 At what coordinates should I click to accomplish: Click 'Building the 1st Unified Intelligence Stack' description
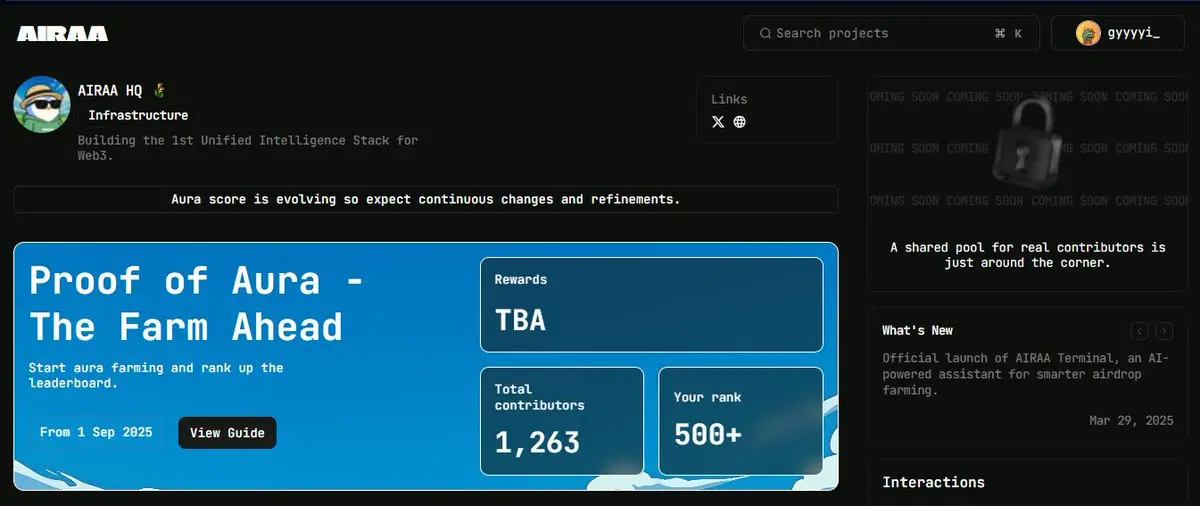pos(248,148)
